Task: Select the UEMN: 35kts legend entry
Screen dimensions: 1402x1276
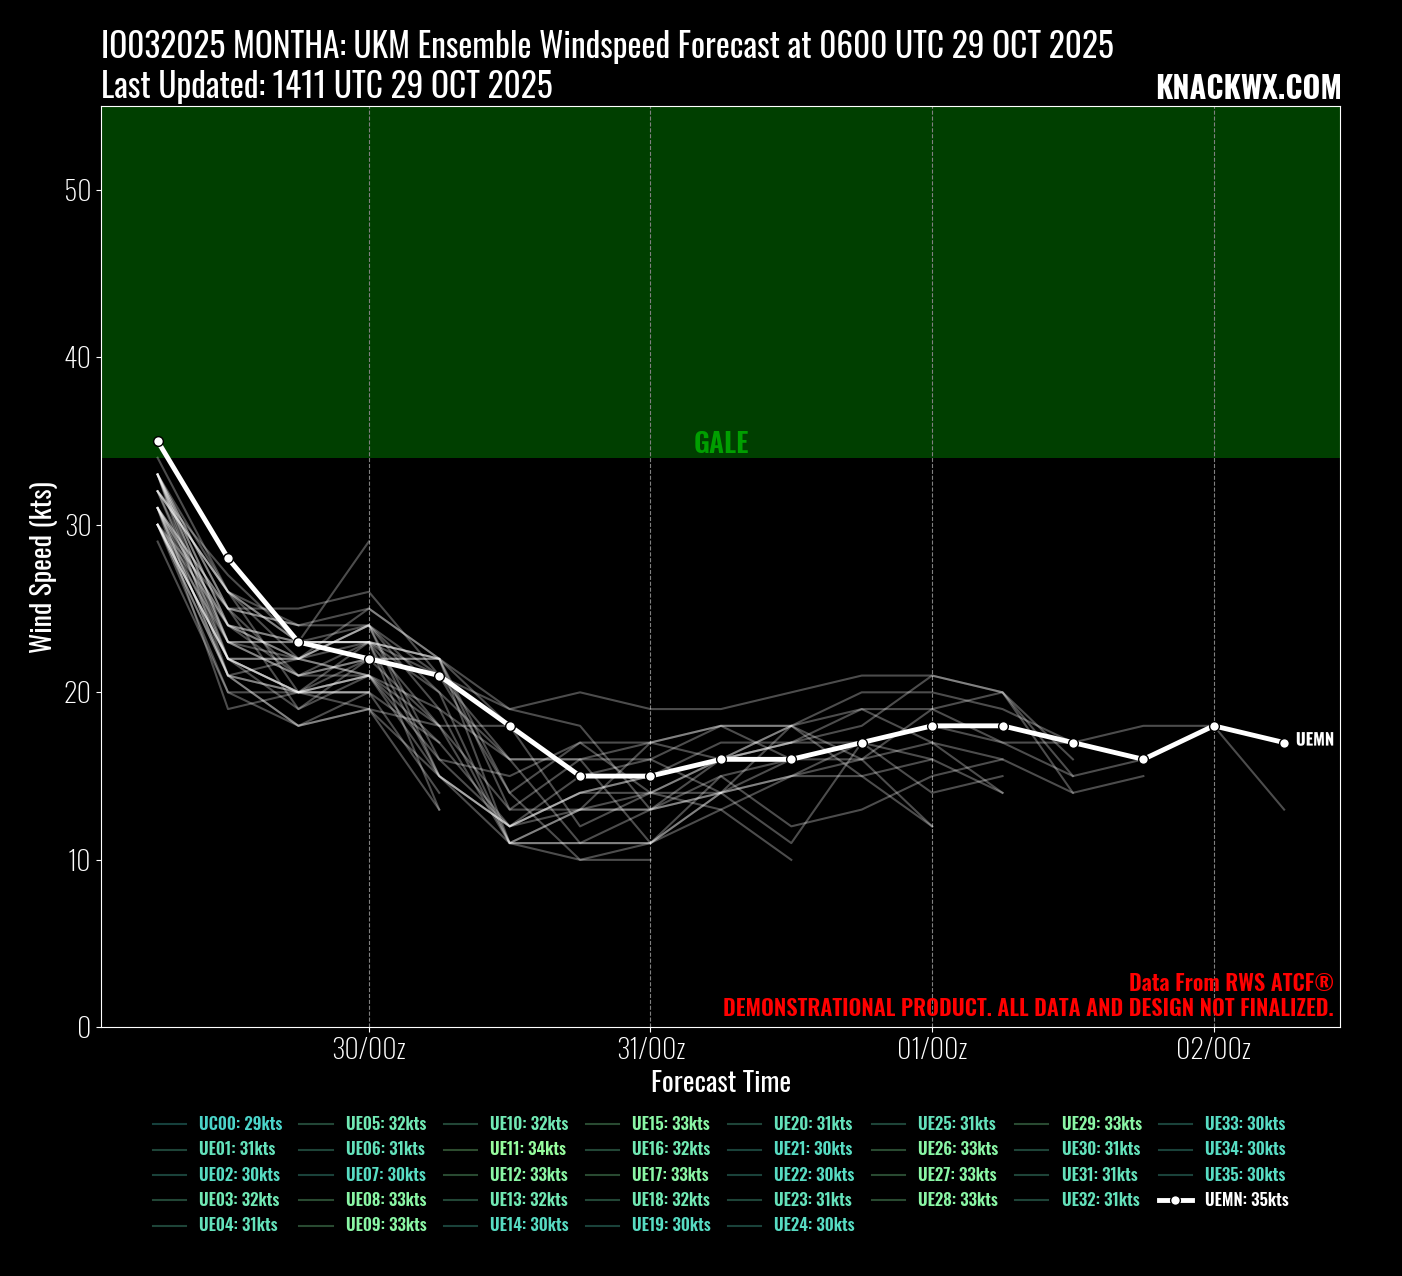Action: (1245, 1200)
